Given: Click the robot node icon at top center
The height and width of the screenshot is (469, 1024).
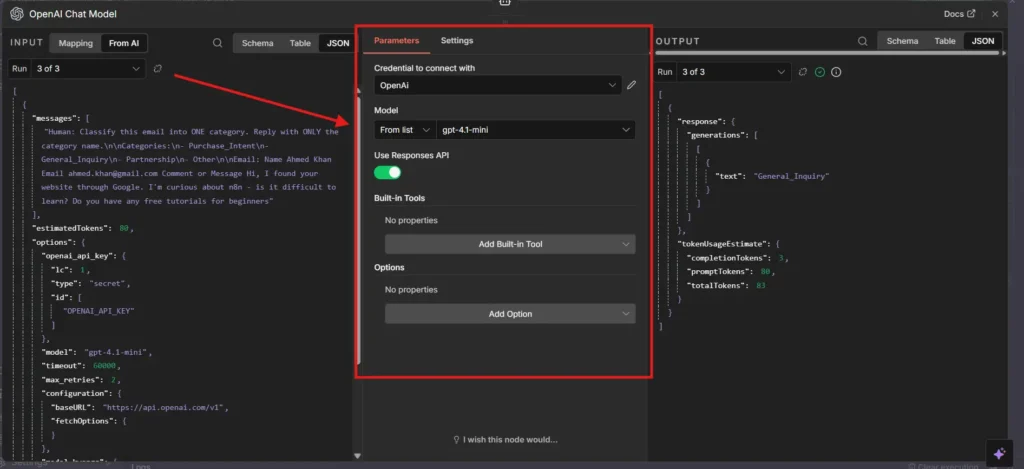Looking at the screenshot, I should tap(504, 3).
